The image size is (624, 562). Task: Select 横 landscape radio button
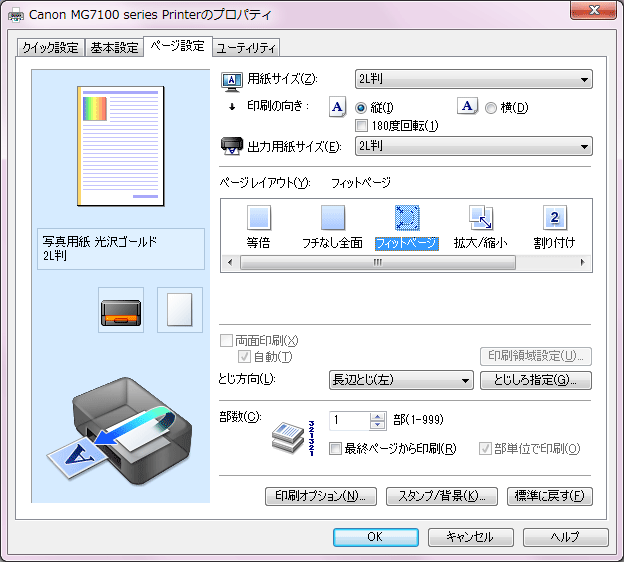click(x=491, y=107)
